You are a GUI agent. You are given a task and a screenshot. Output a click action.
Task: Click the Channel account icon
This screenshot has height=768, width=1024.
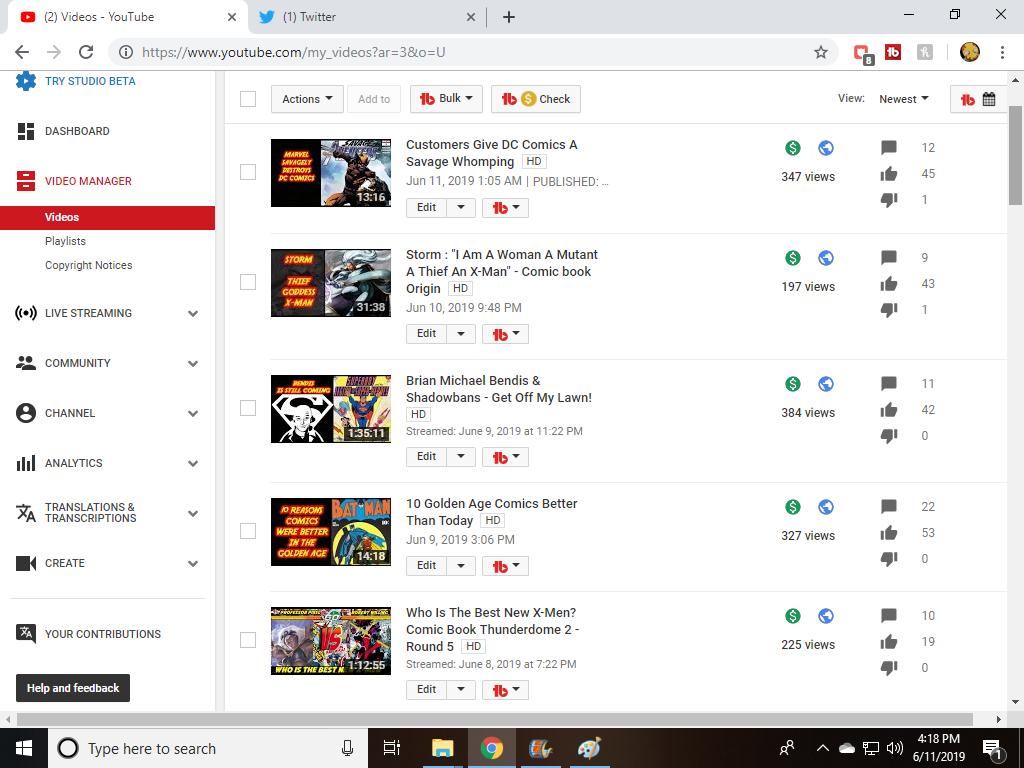25,413
